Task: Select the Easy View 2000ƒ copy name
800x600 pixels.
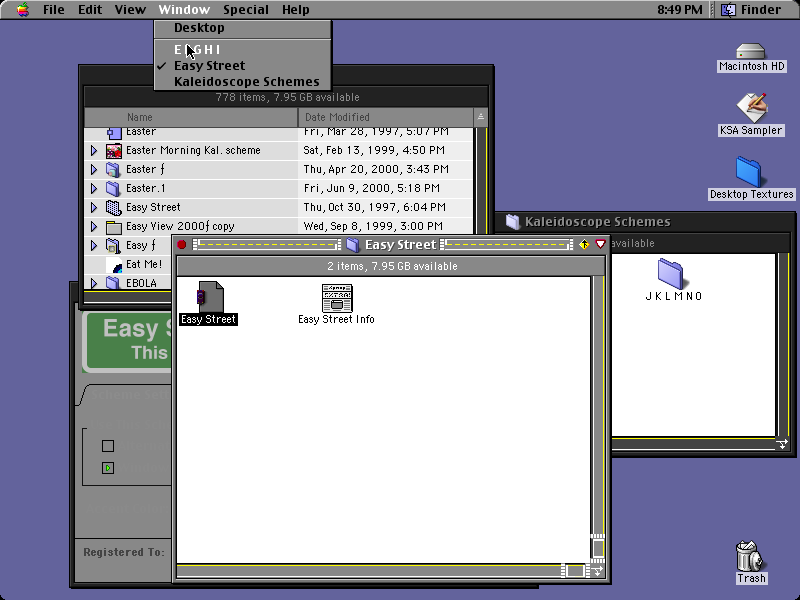Action: 180,226
